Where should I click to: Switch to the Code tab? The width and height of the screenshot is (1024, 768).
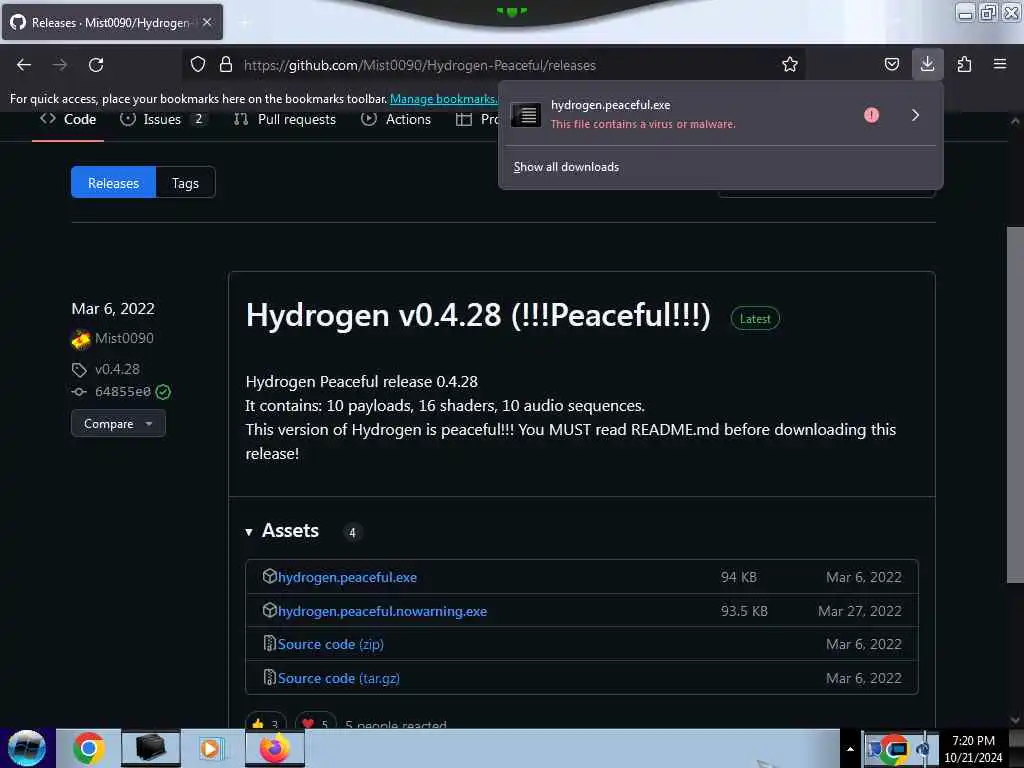coord(68,120)
